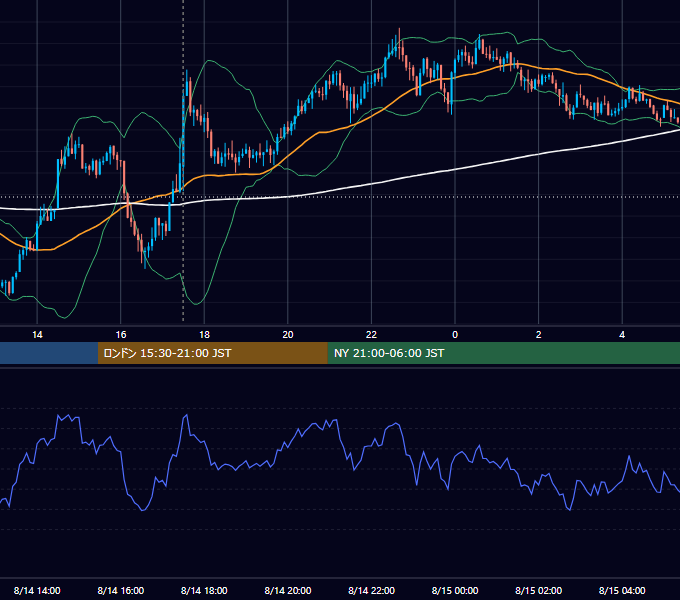
Task: Click the hour label 0 under the price chart
Action: point(455,335)
